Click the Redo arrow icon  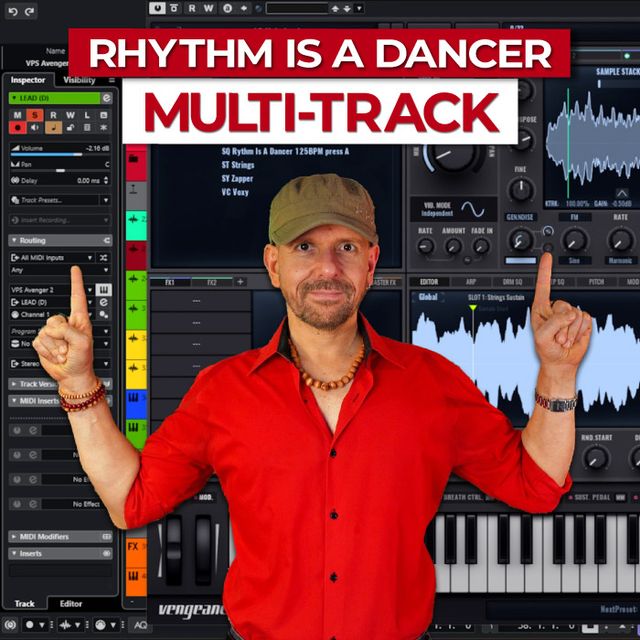[29, 11]
